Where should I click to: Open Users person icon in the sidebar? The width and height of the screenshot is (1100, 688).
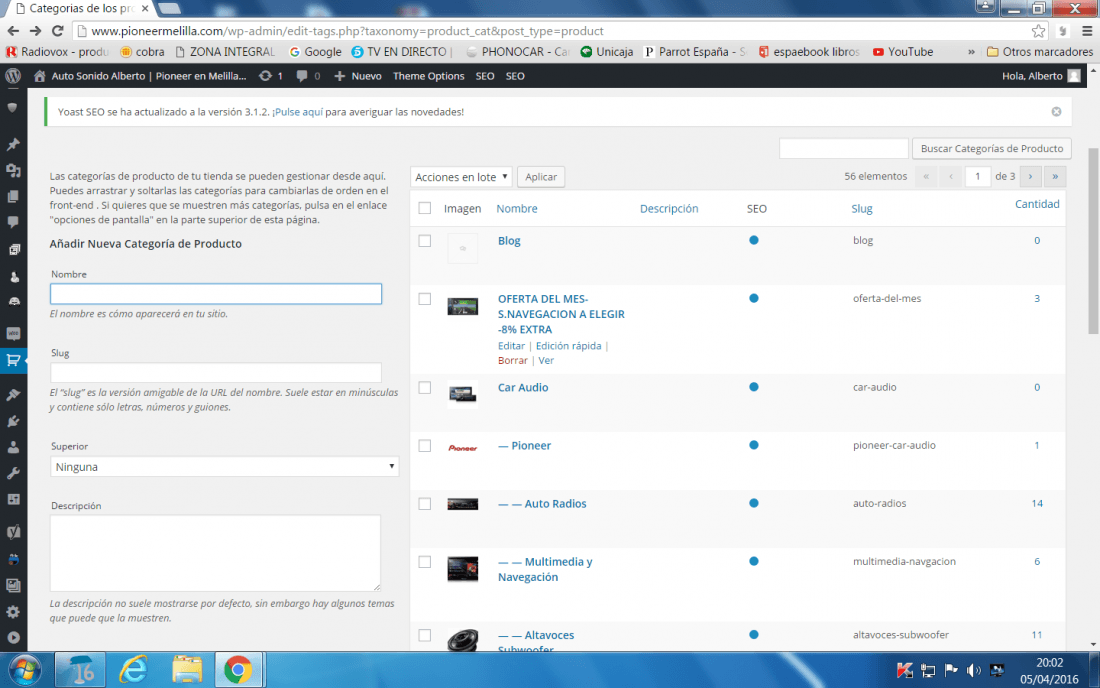click(13, 447)
